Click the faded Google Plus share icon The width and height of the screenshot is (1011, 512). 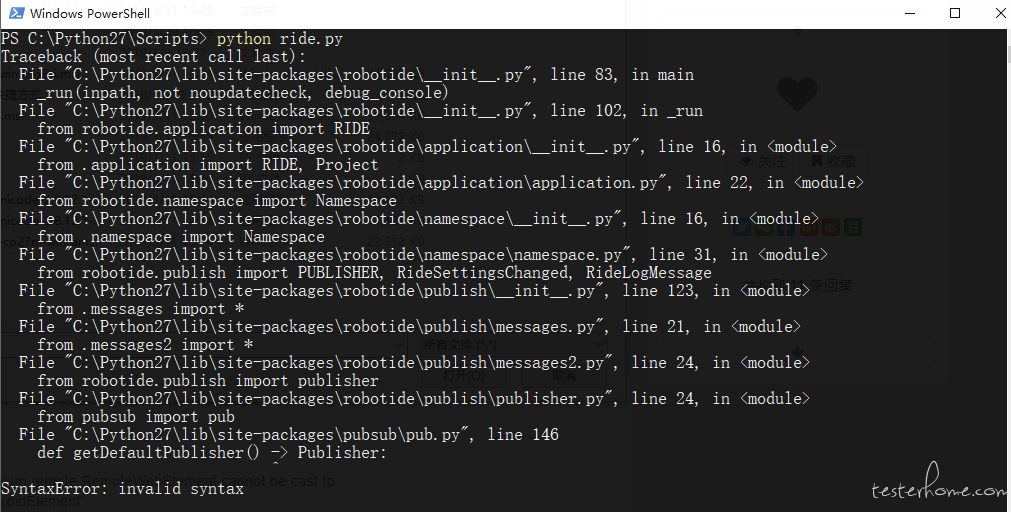coord(809,226)
